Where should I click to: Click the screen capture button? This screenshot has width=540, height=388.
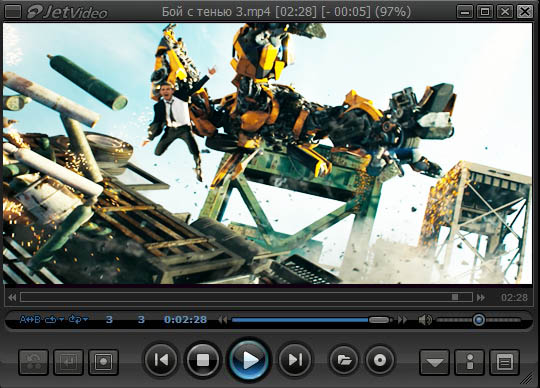click(103, 362)
